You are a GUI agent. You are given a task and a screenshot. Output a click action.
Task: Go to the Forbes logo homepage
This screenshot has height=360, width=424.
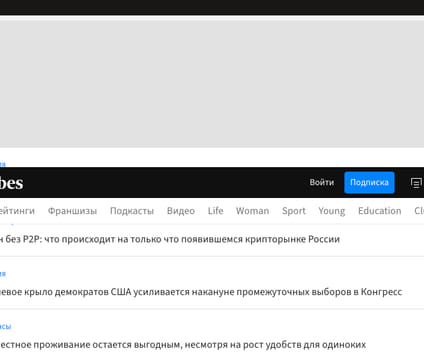click(x=11, y=183)
